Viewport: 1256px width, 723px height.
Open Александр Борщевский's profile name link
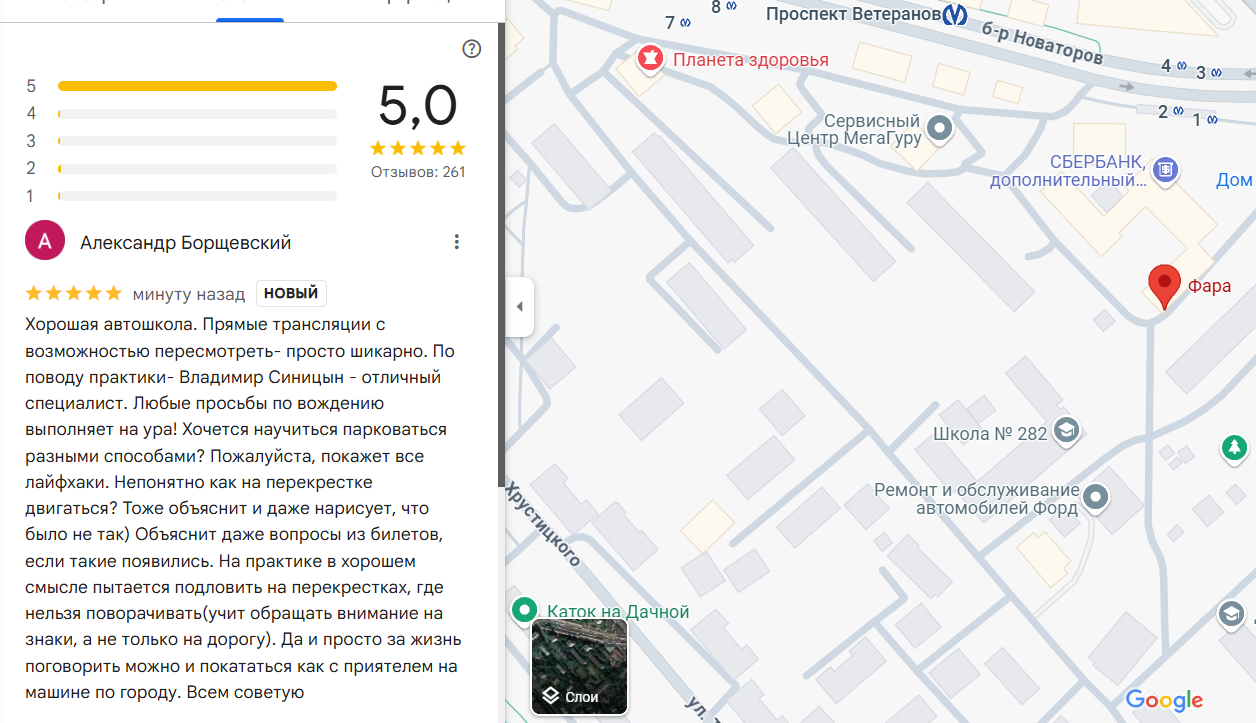pyautogui.click(x=185, y=242)
